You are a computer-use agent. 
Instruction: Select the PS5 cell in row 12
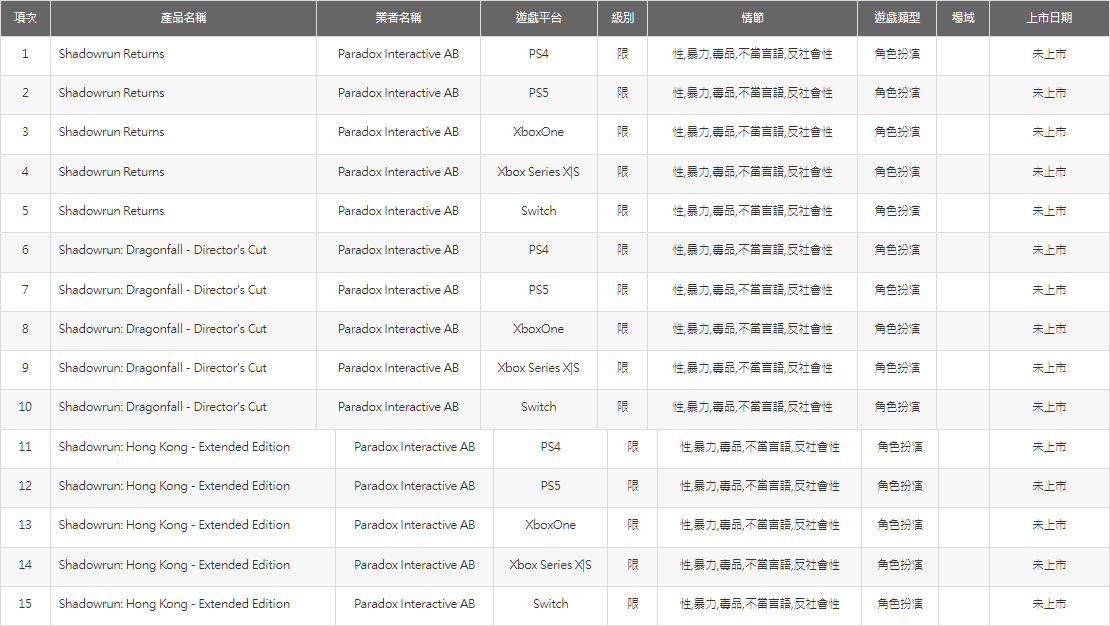pyautogui.click(x=550, y=486)
